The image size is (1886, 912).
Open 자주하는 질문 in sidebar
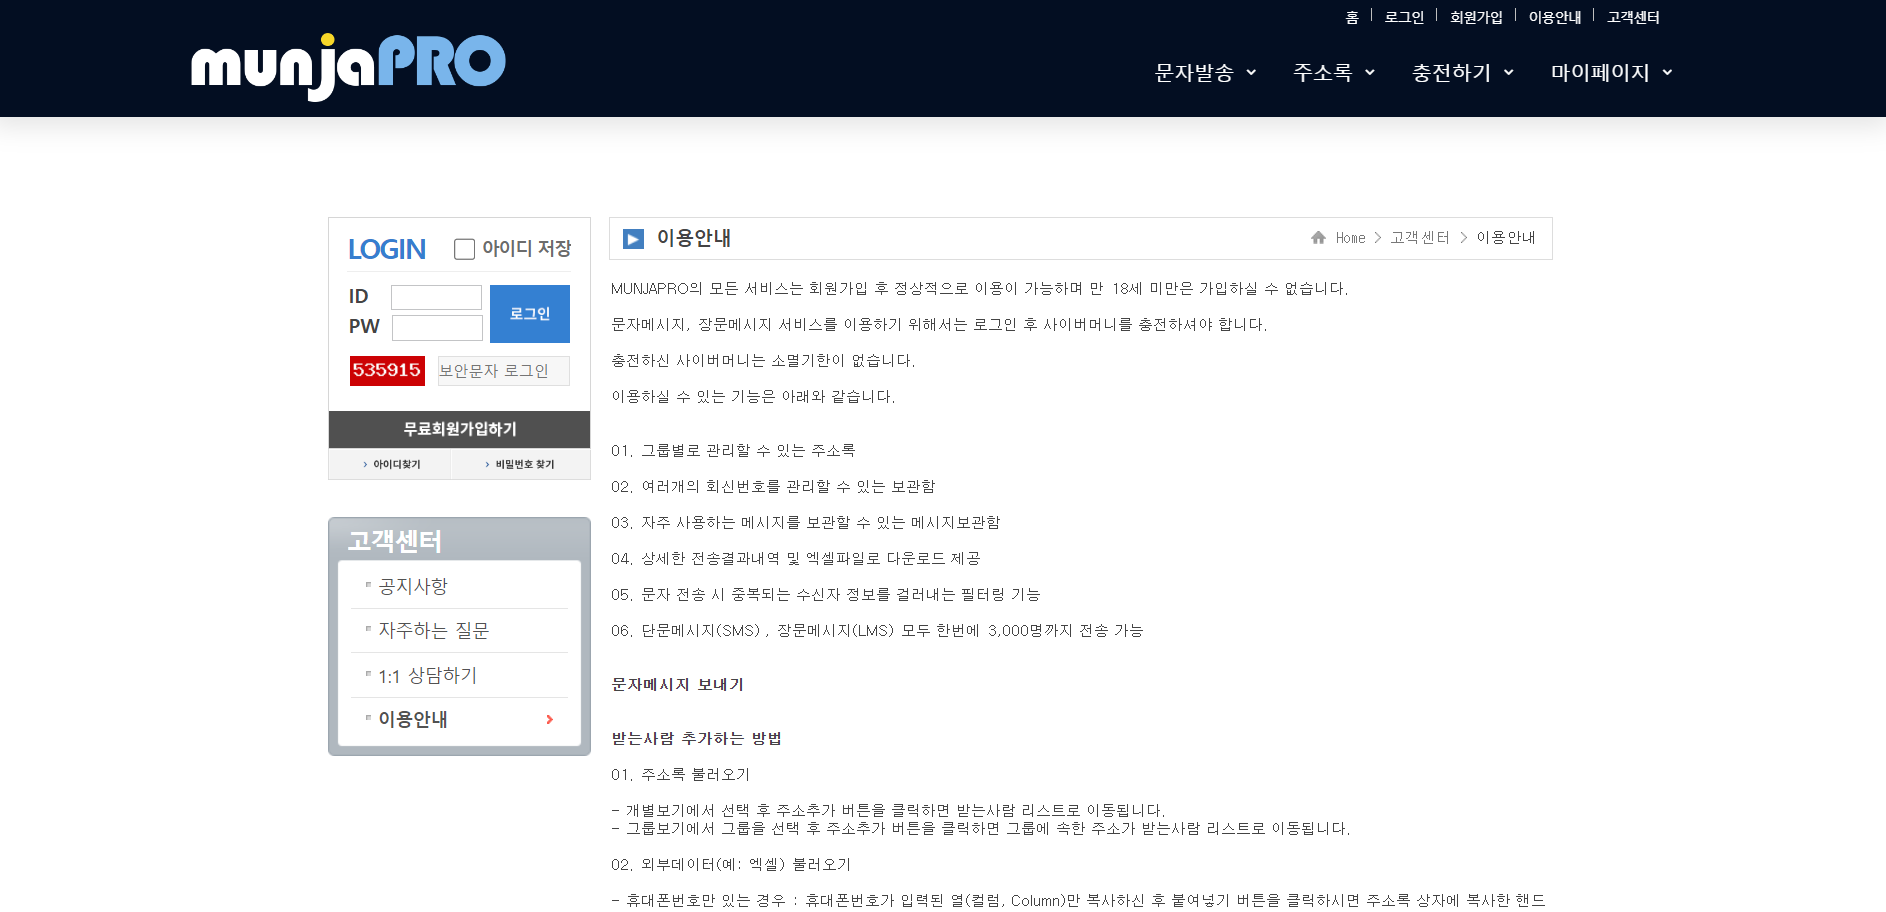[433, 631]
